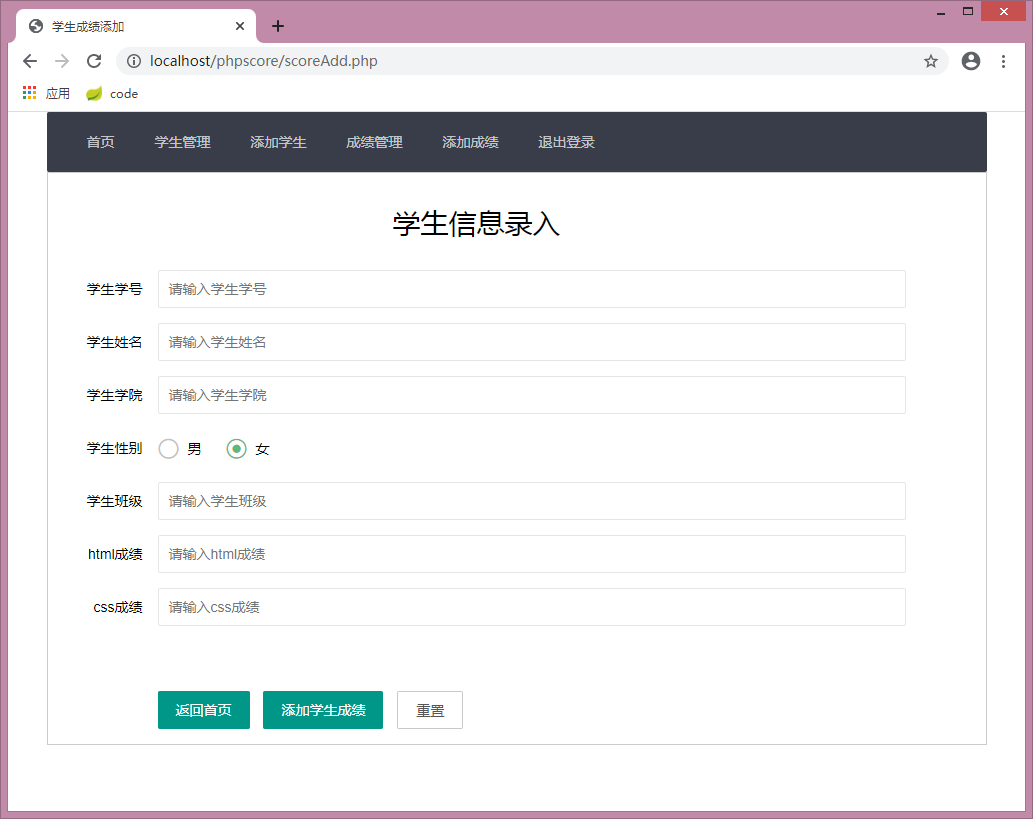Screen dimensions: 1033x819
Task: Select the 男 gender radio button
Action: 168,448
